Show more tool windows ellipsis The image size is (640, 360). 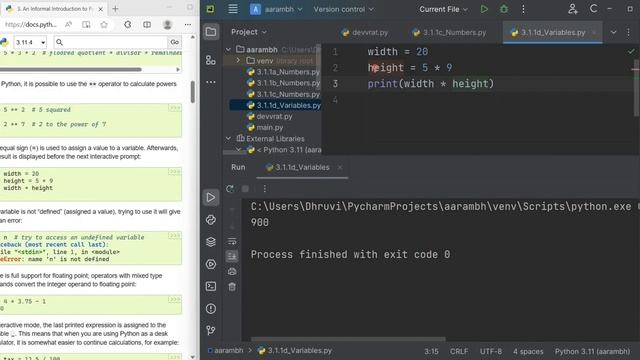(211, 82)
